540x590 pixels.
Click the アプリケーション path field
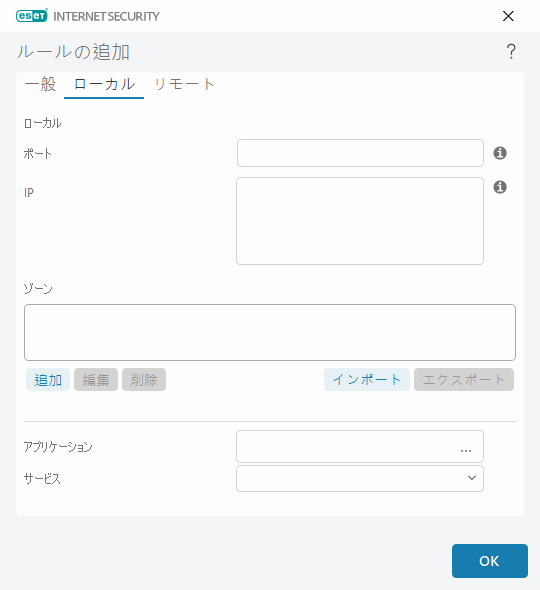coord(360,447)
